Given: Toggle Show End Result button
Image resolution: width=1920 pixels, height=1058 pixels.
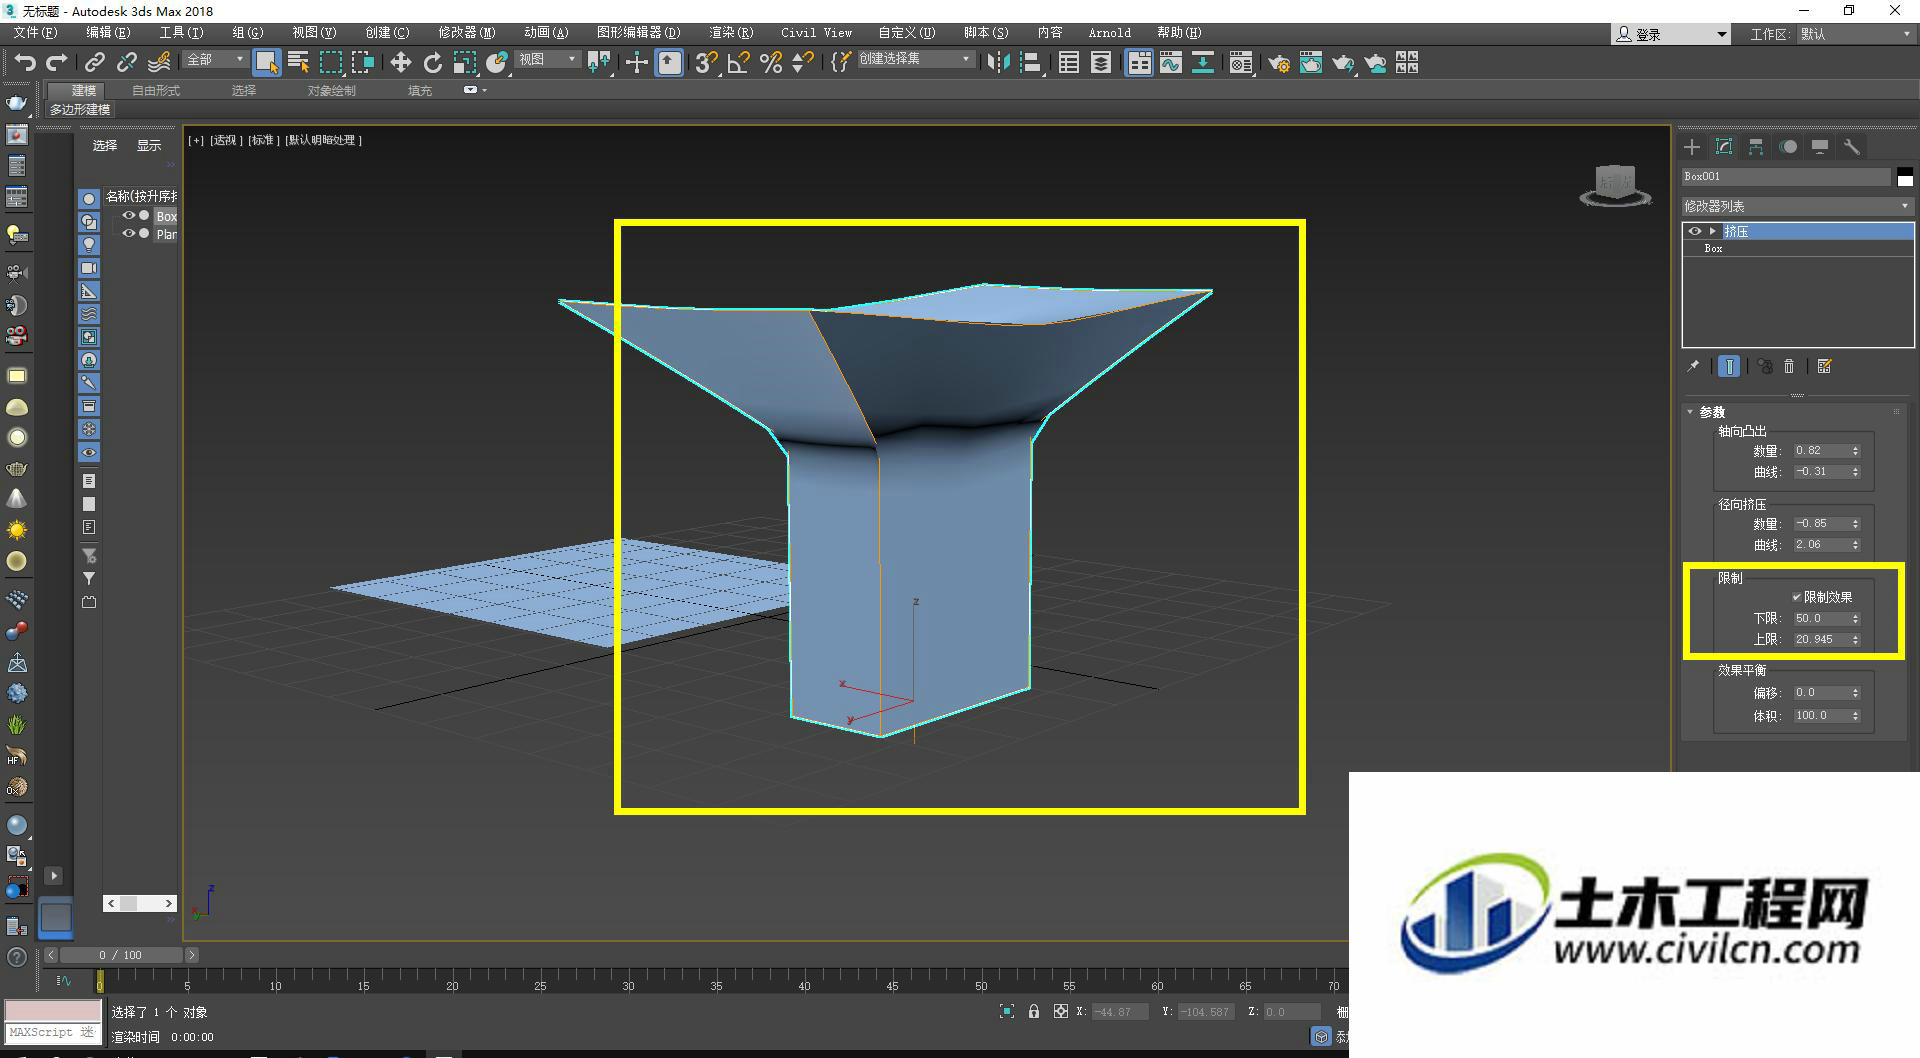Looking at the screenshot, I should pyautogui.click(x=1729, y=367).
